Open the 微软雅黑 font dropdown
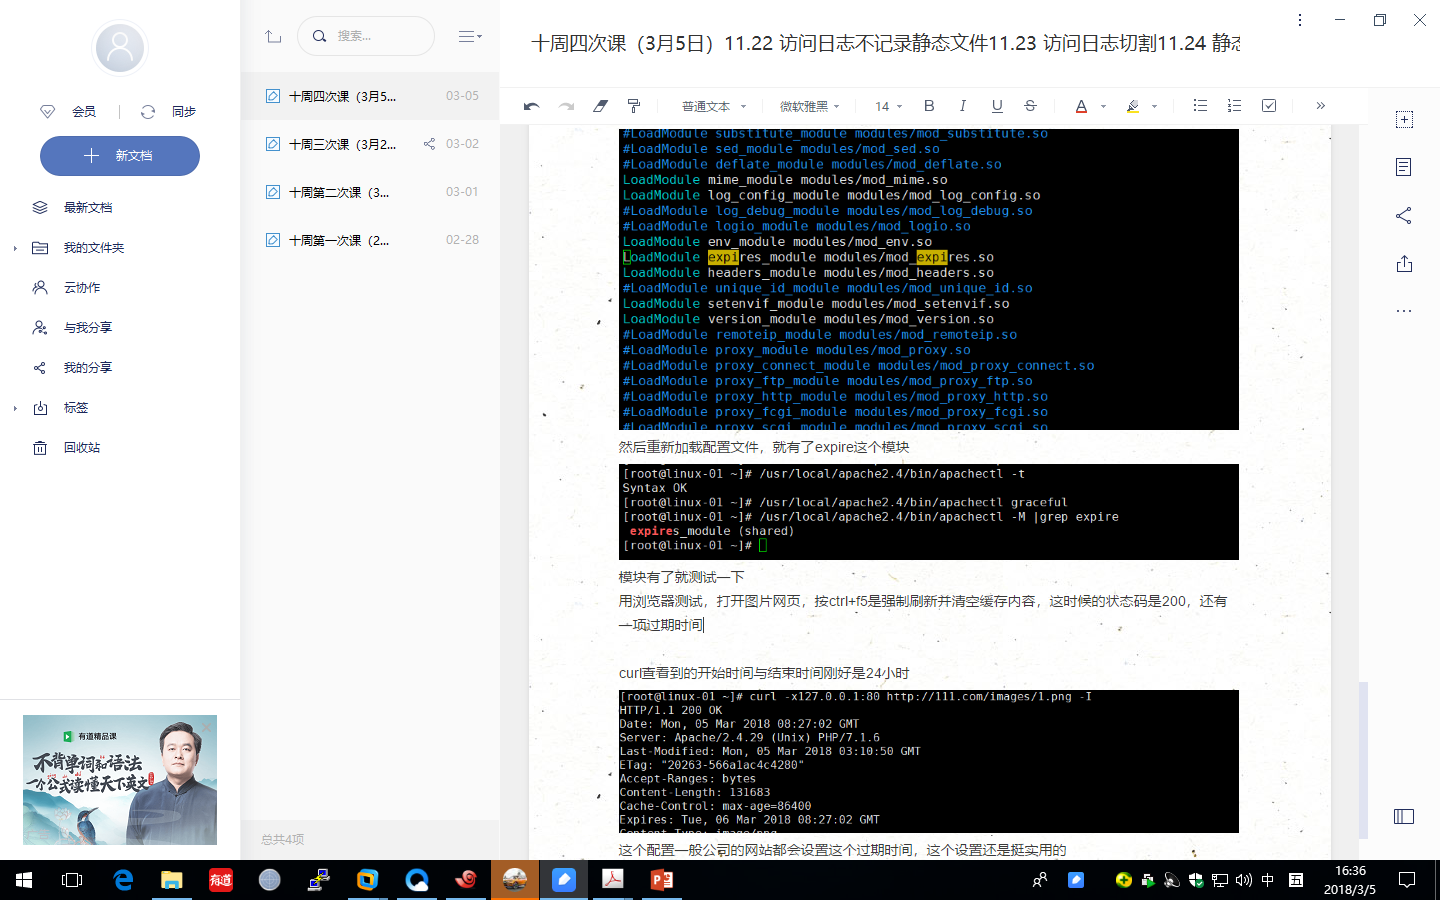Image resolution: width=1440 pixels, height=900 pixels. point(810,106)
